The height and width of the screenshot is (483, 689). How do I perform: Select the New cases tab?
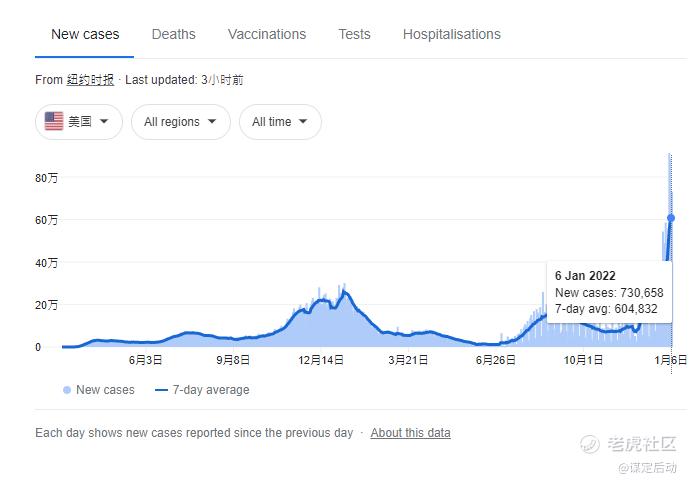point(85,34)
